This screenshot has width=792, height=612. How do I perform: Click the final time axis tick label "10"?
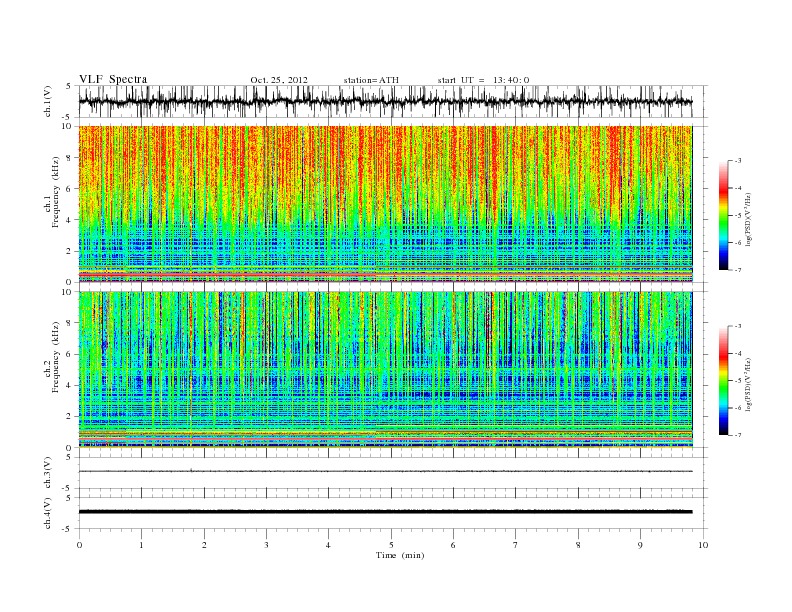703,545
